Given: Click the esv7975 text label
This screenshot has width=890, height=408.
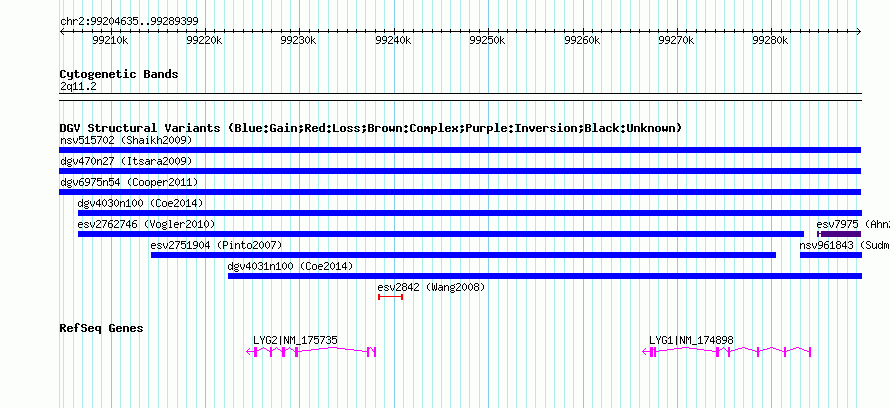Looking at the screenshot, I should 837,224.
